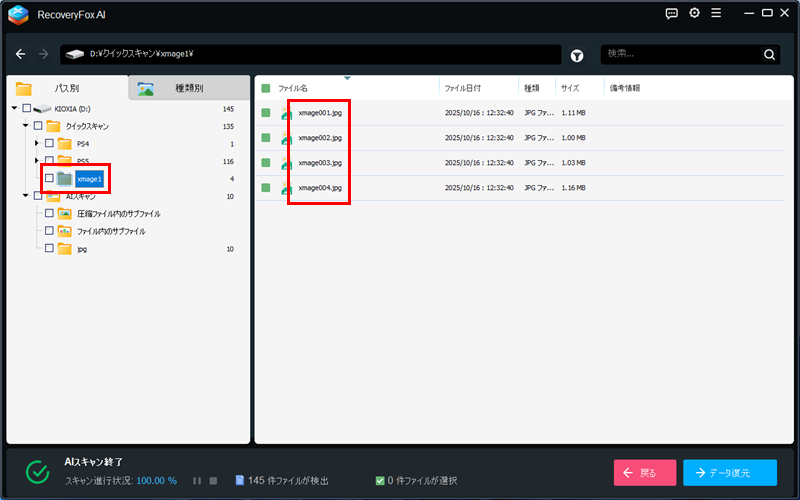Tick the checkbox for PS4 folder
Image resolution: width=800 pixels, height=500 pixels.
pyautogui.click(x=49, y=144)
